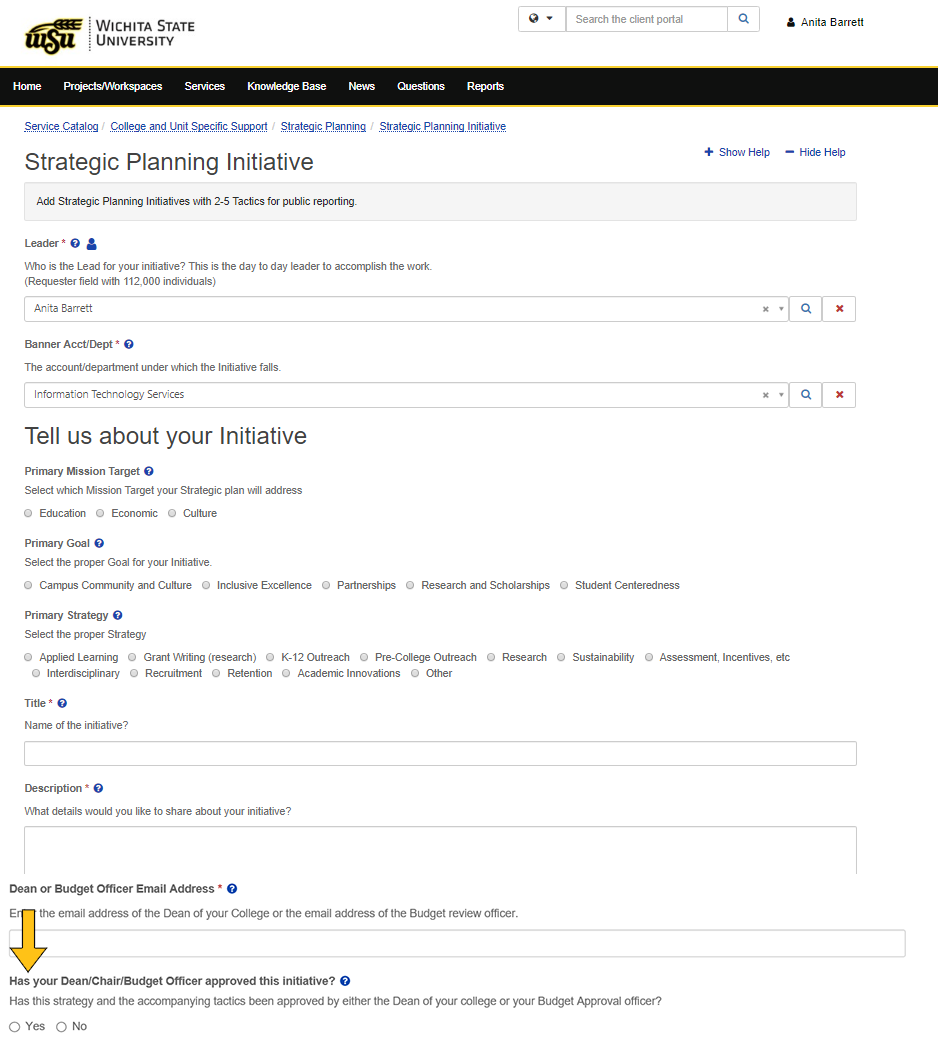938x1045 pixels.
Task: Click the help icon next to Banner Acct/Dept
Action: (129, 344)
